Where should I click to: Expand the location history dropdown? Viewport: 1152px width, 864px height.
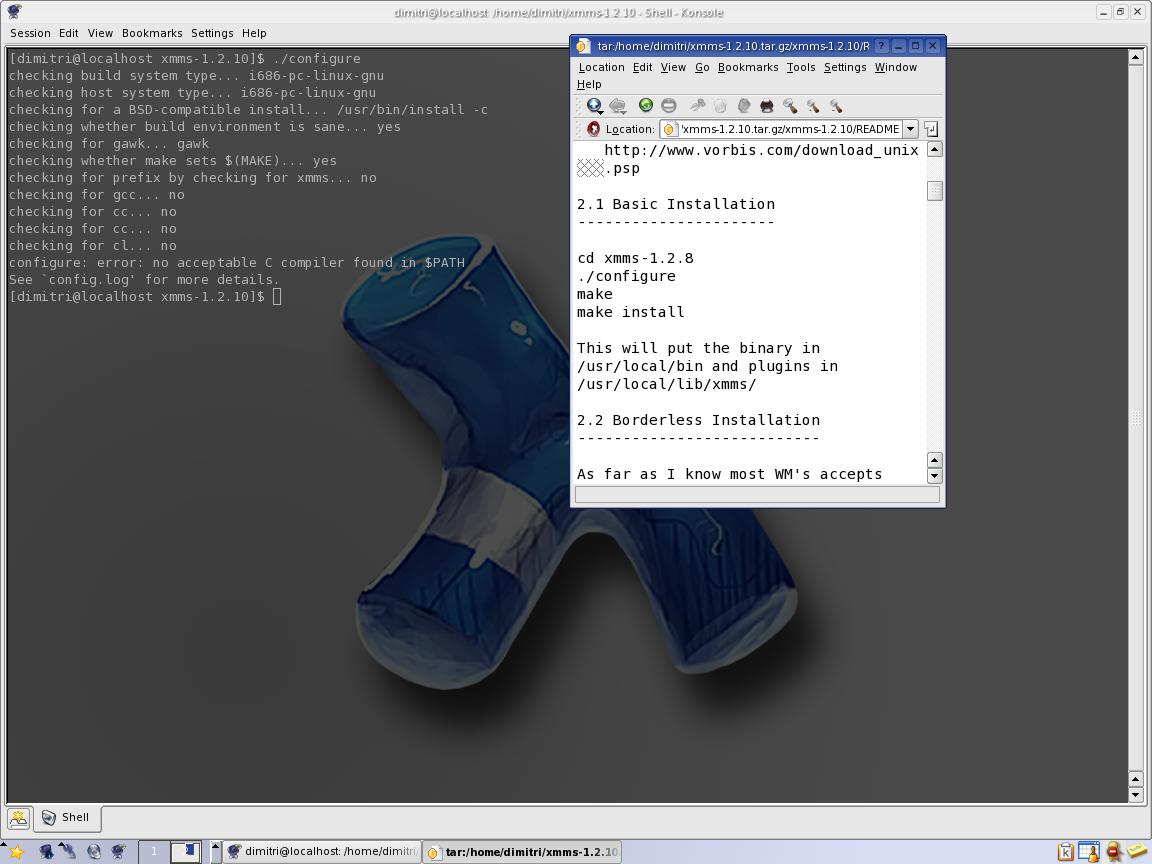pyautogui.click(x=910, y=129)
